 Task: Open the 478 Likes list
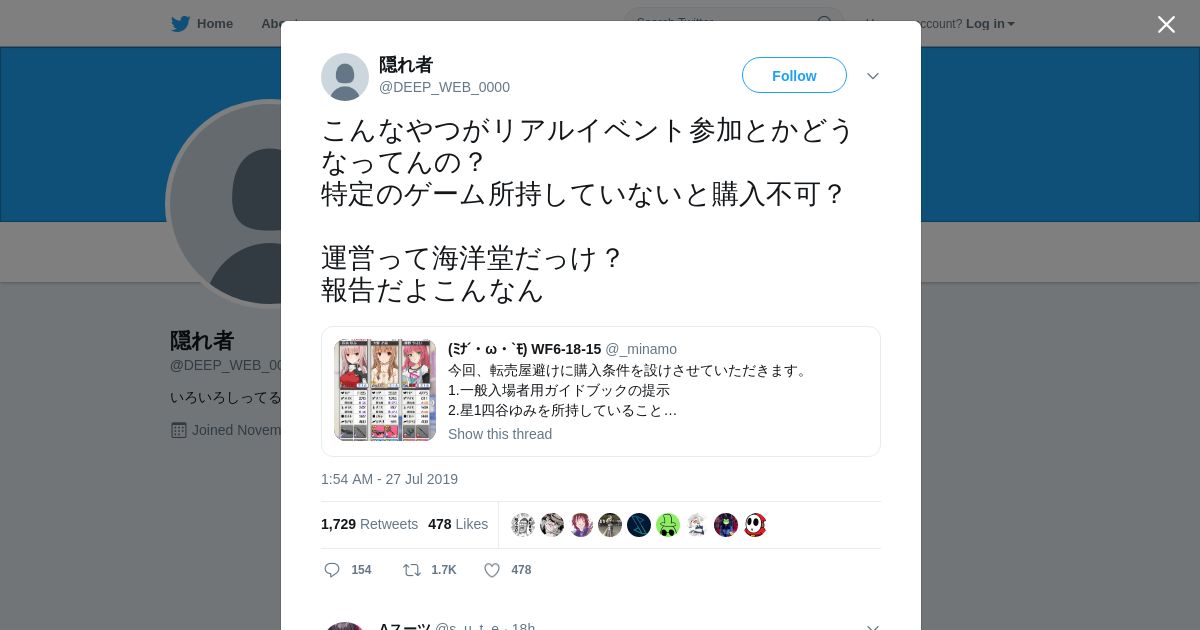[458, 524]
